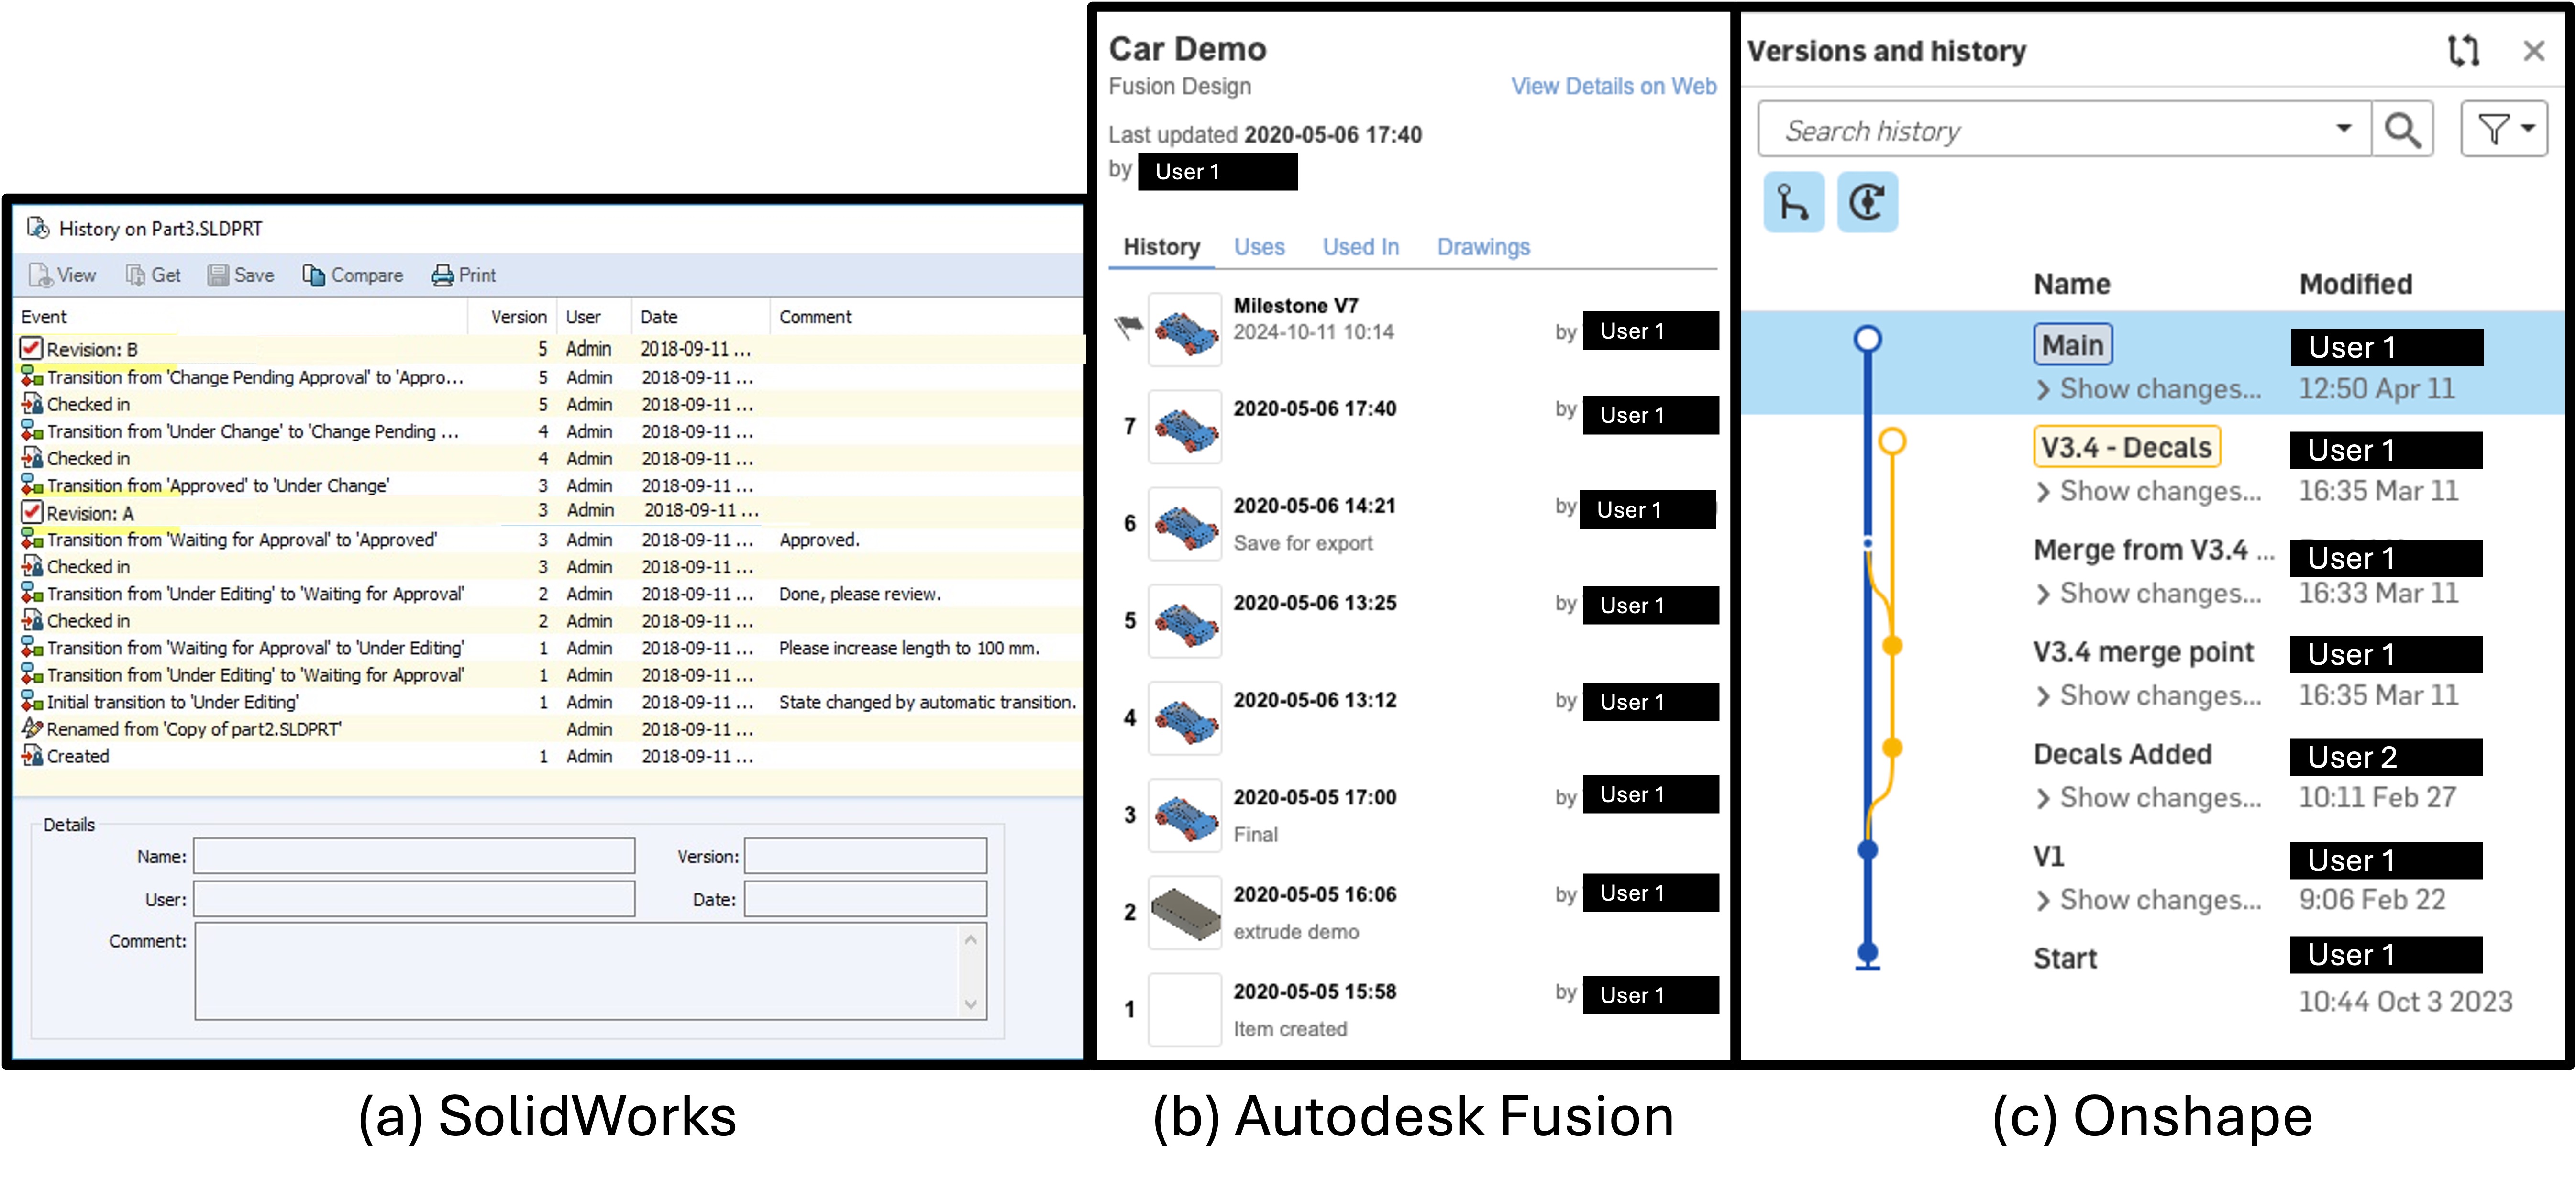The width and height of the screenshot is (2576, 1190).
Task: Open the Search history dropdown arrow
Action: [x=2343, y=129]
